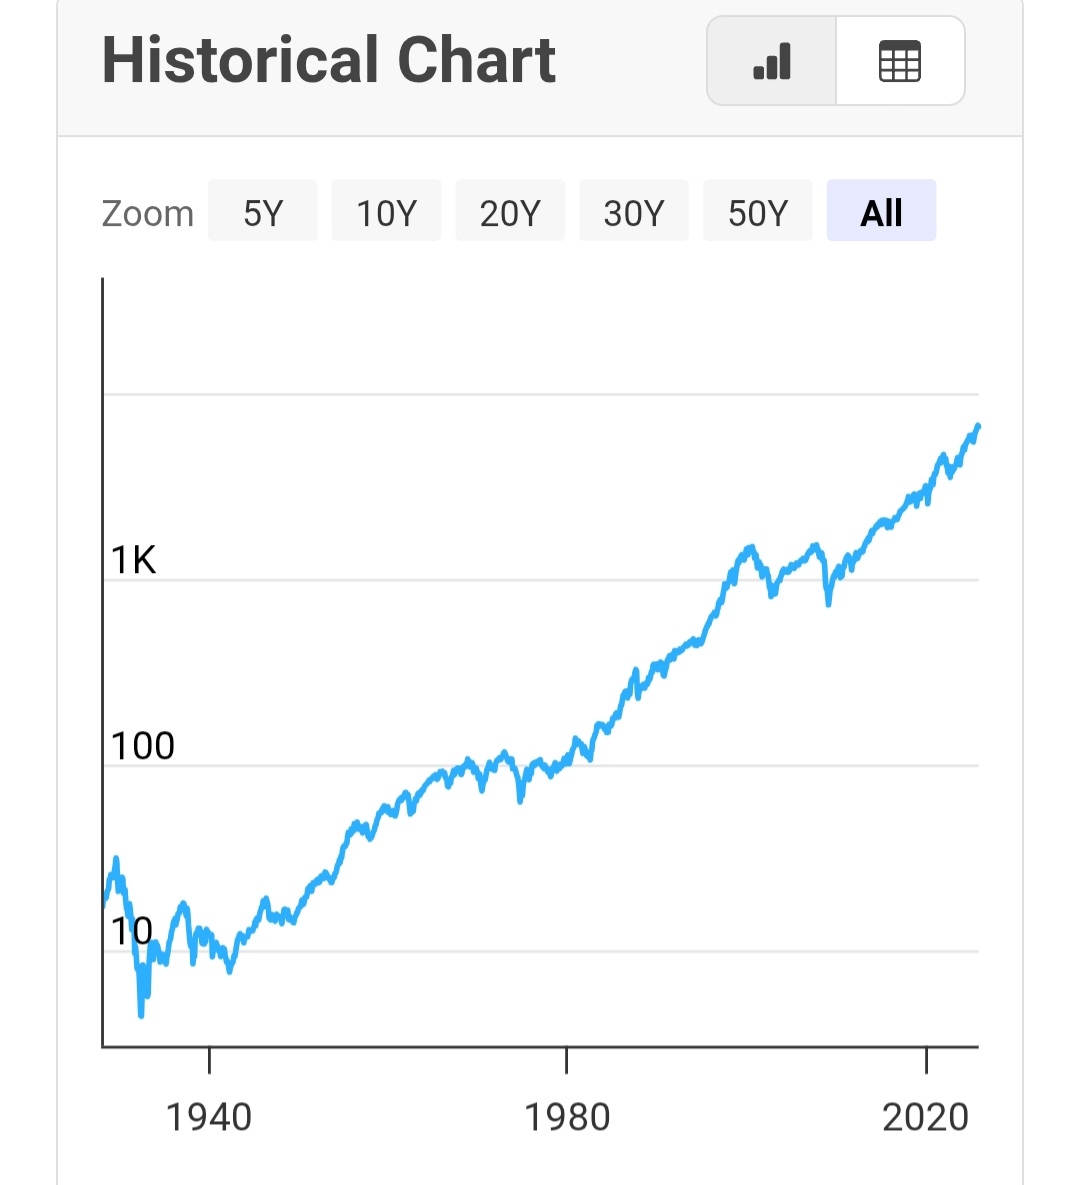Select the 10Y zoom range
The width and height of the screenshot is (1080, 1185).
386,212
